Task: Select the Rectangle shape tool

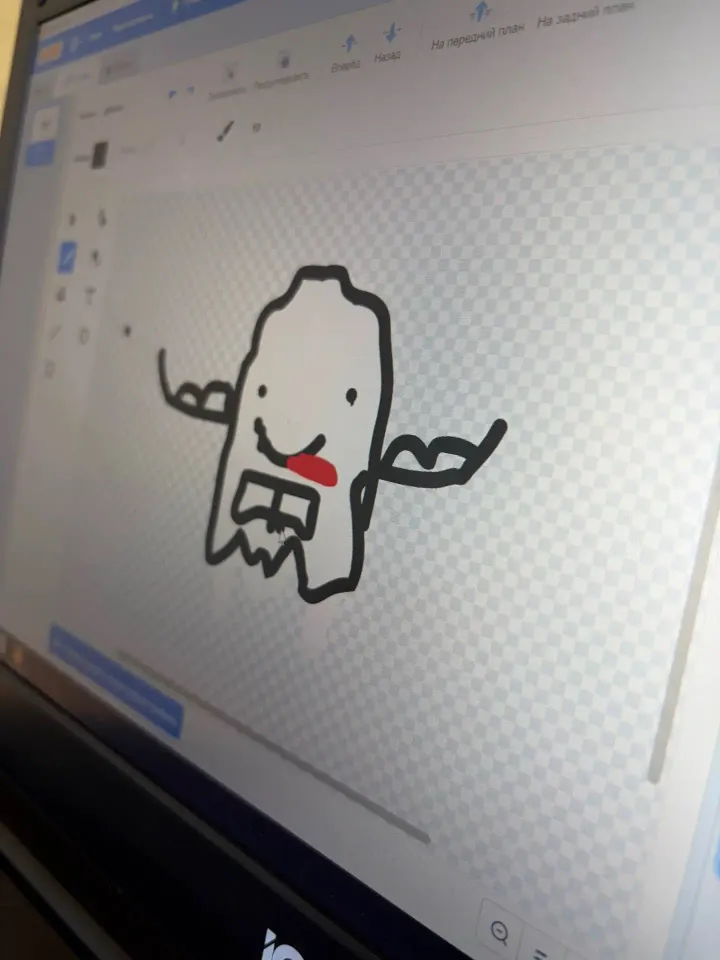Action: tap(50, 369)
